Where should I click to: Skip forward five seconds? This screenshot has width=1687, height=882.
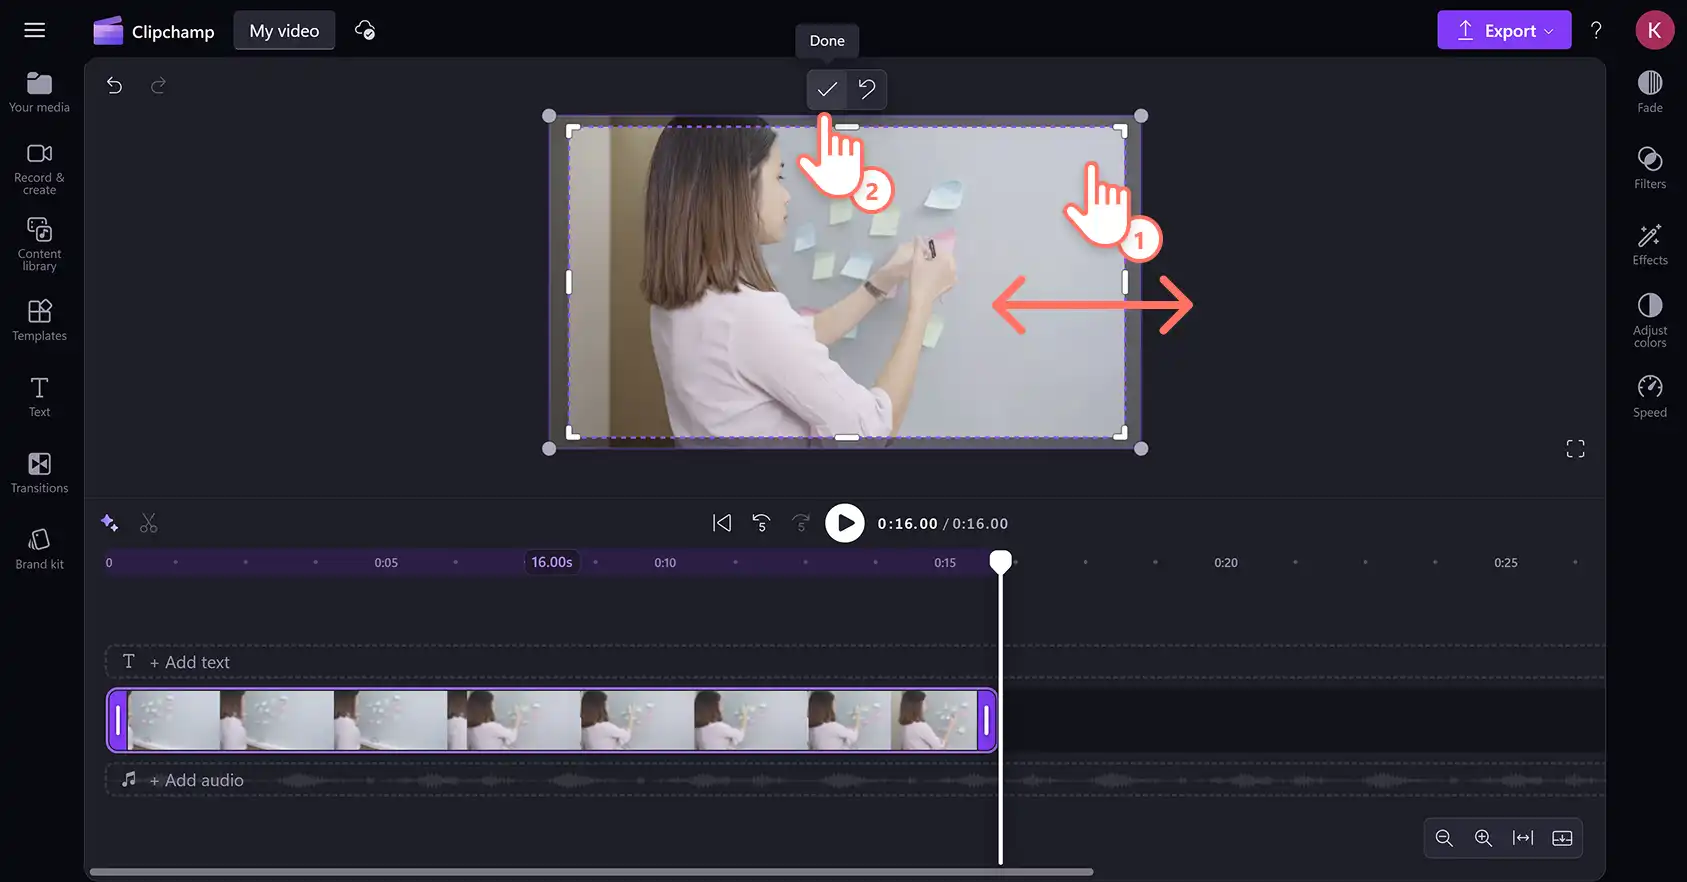(801, 523)
